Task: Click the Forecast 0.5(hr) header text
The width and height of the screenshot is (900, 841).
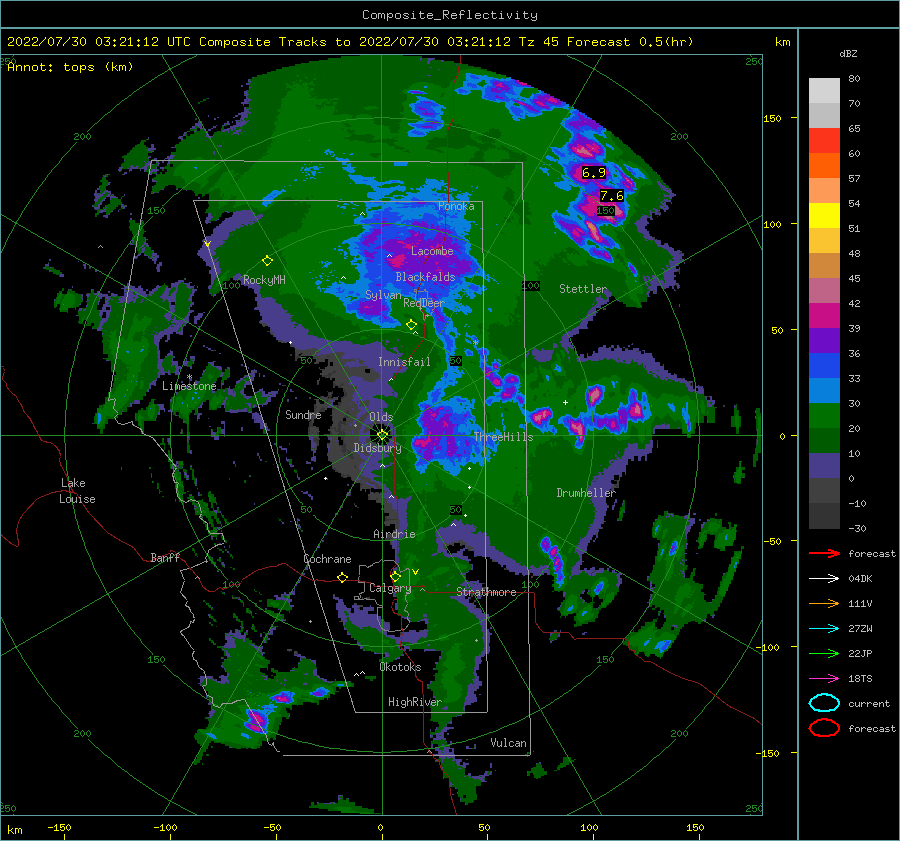Action: pos(630,42)
